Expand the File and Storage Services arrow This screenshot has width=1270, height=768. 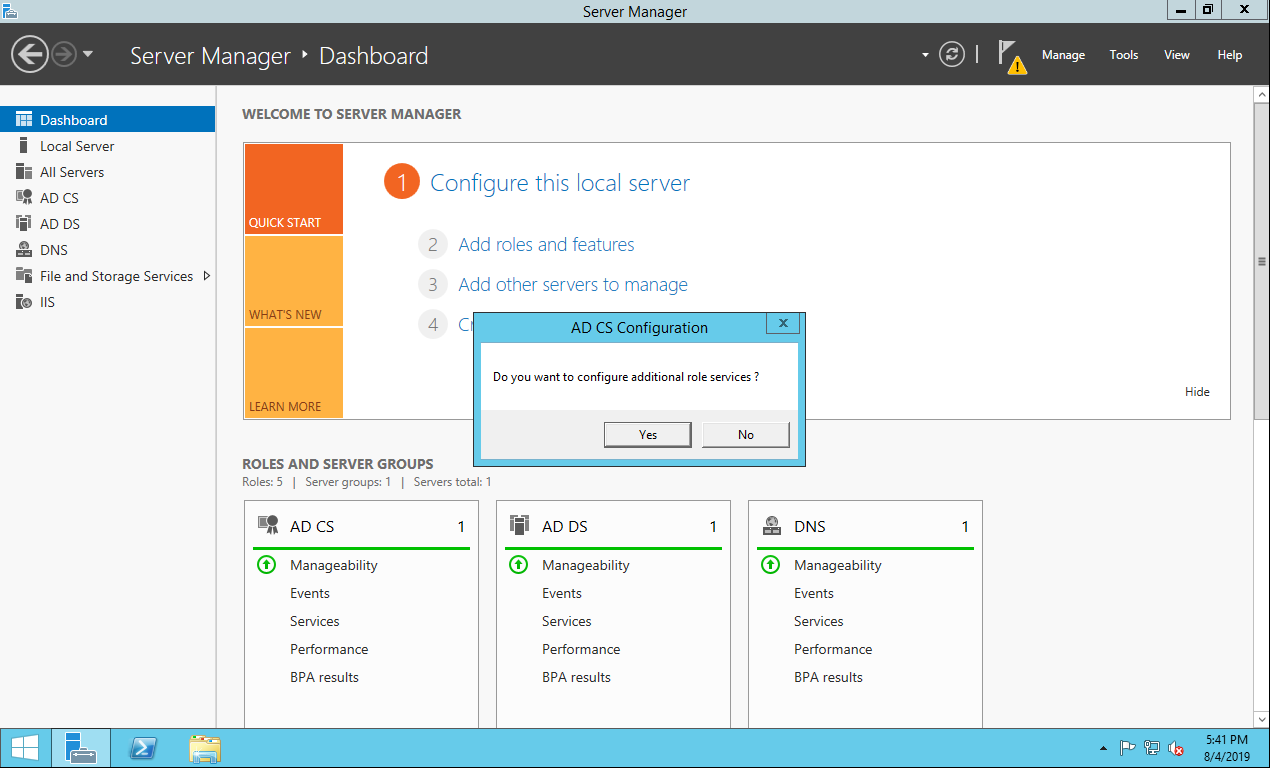click(x=207, y=276)
